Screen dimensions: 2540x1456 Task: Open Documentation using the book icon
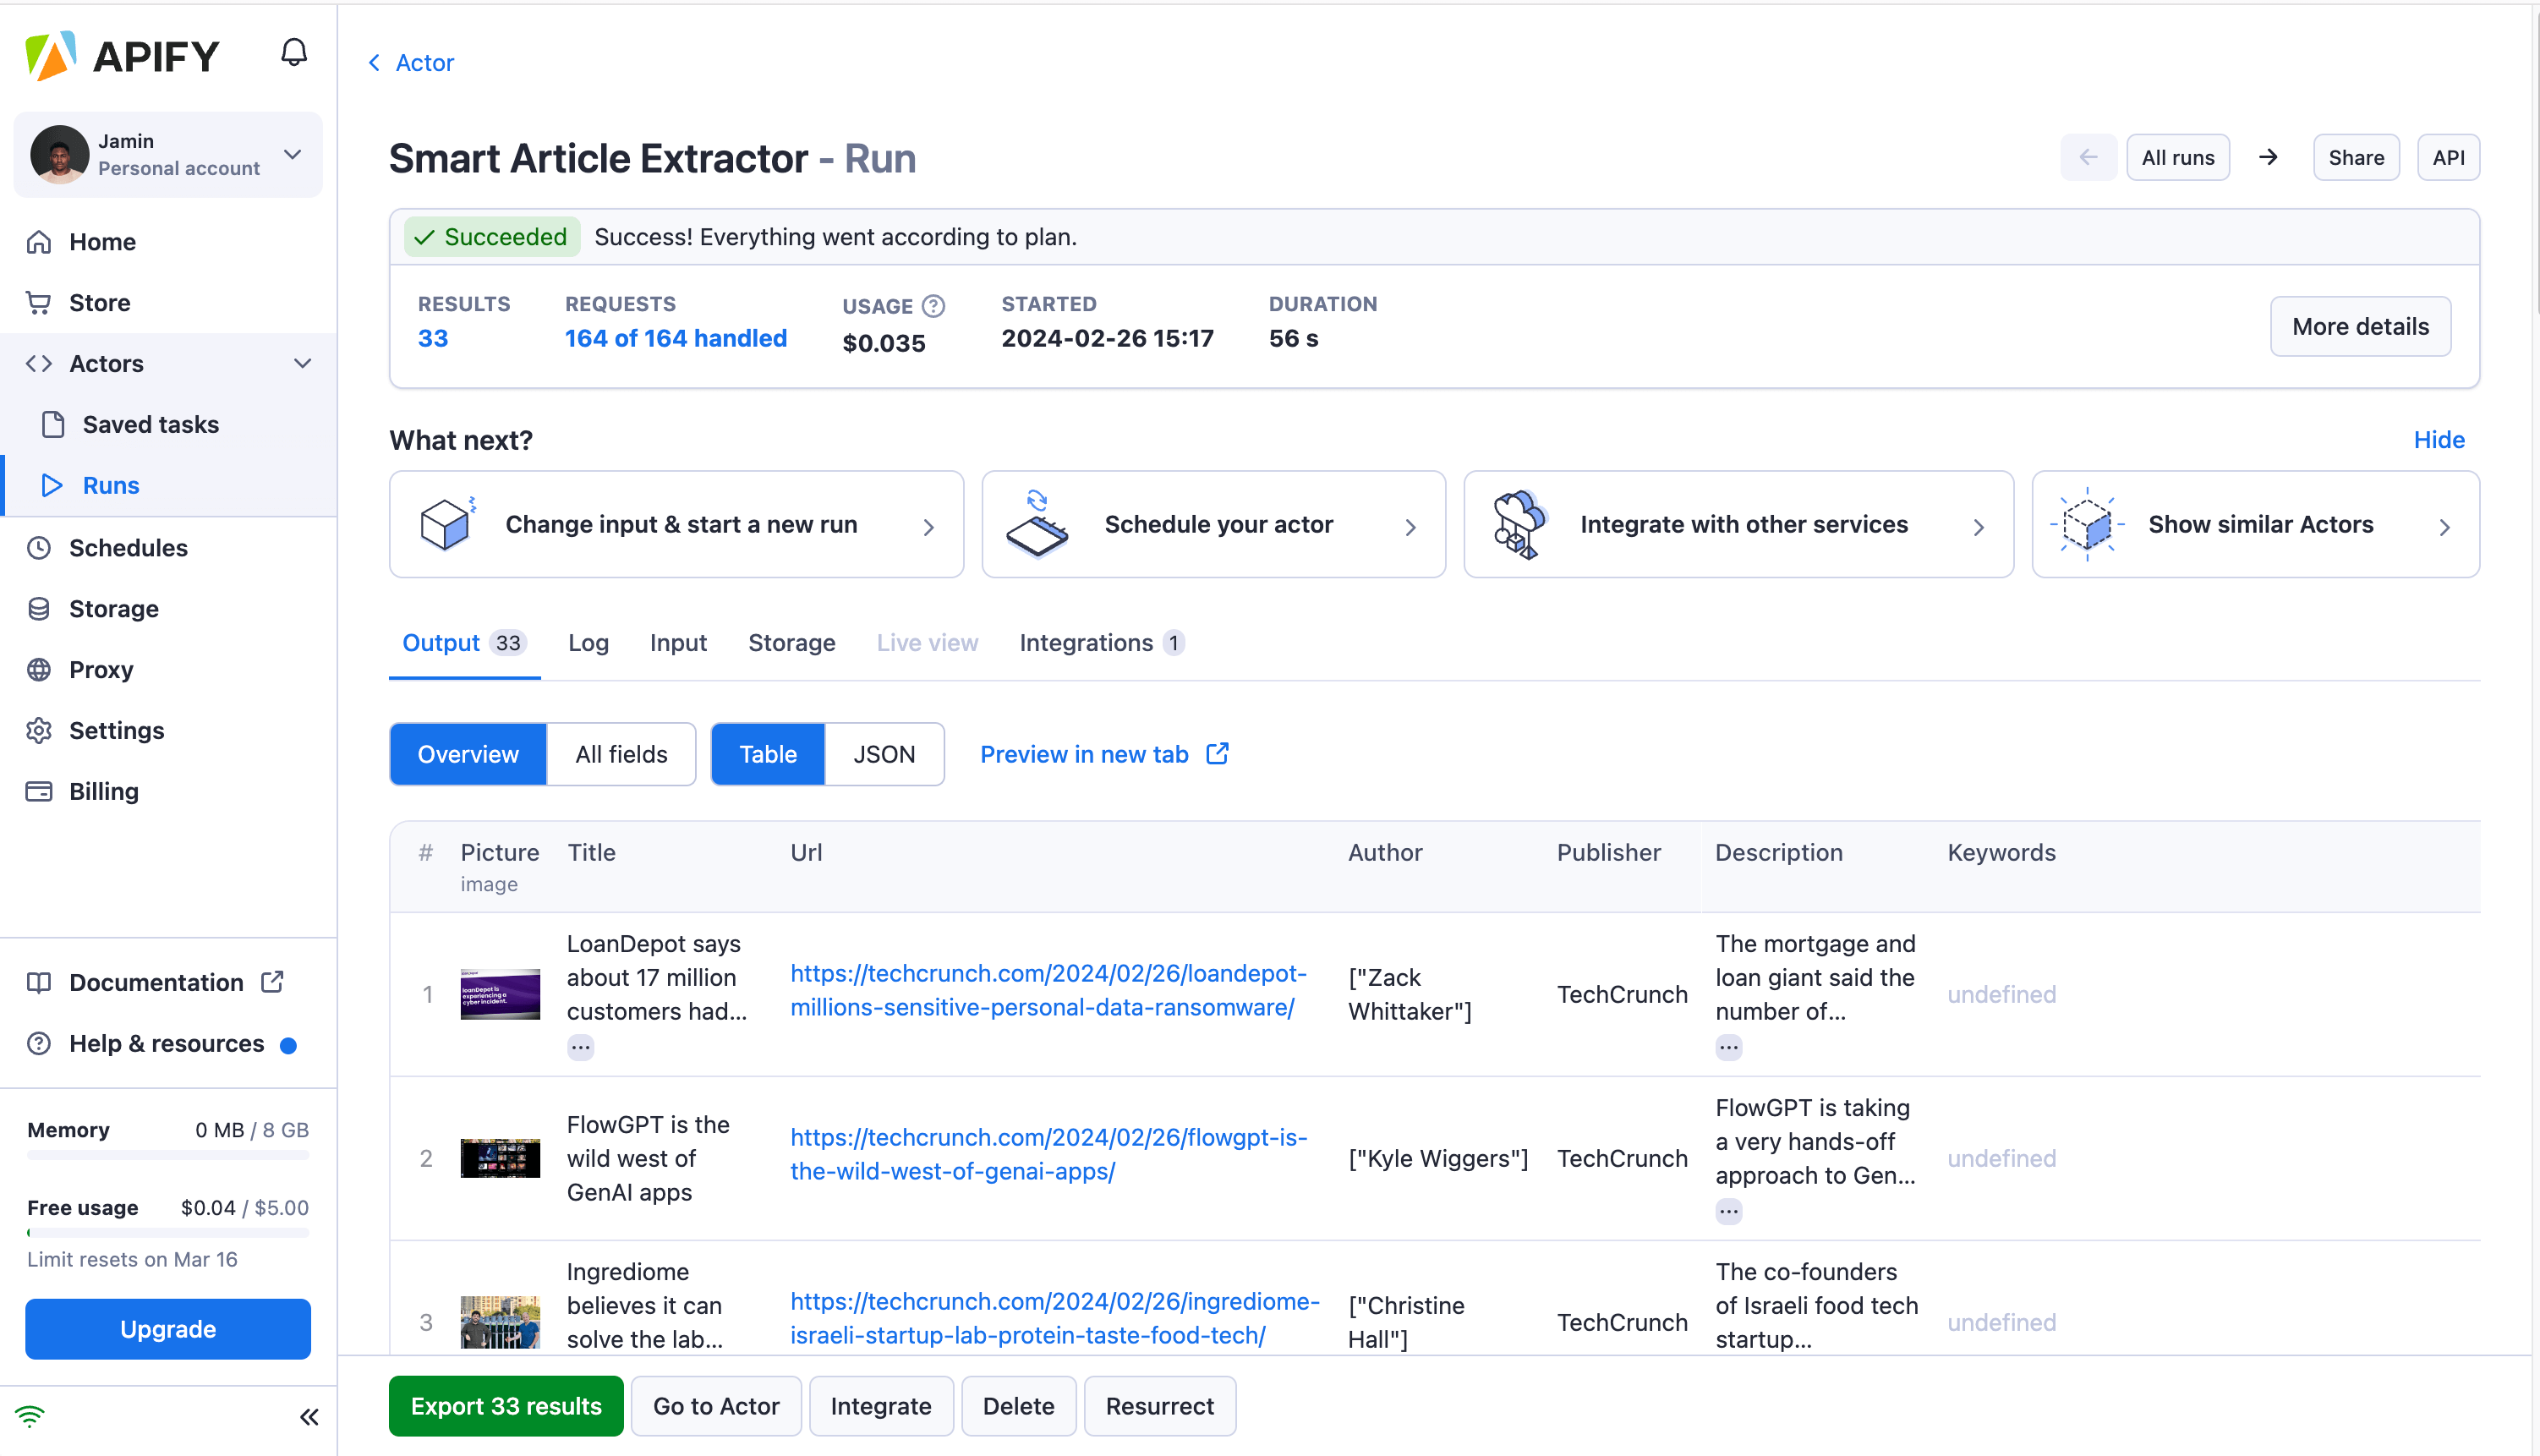pos(39,982)
